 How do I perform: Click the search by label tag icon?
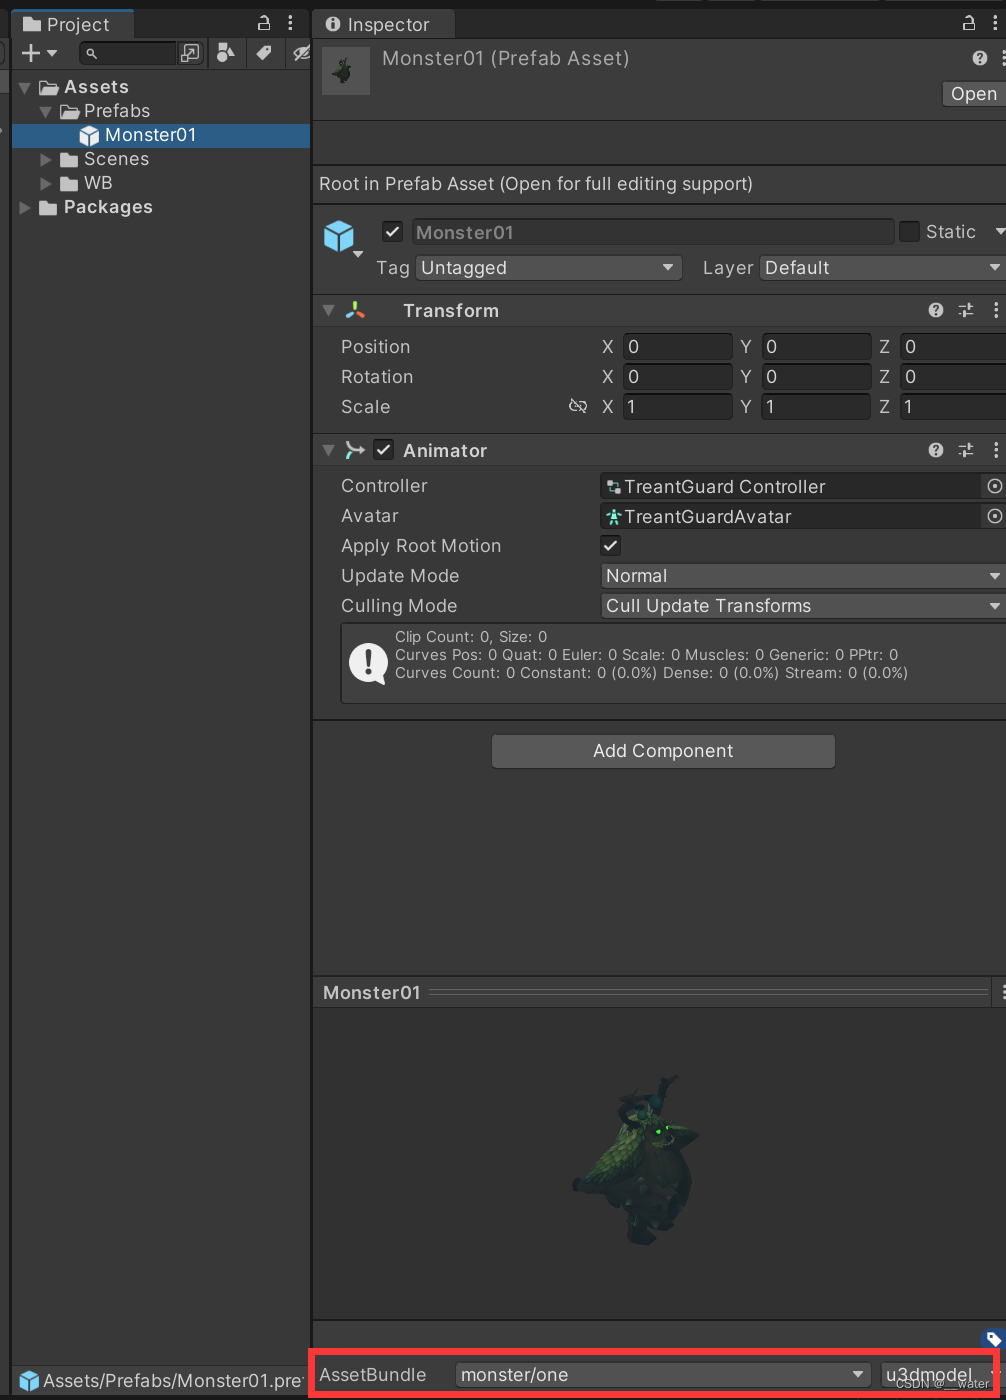click(263, 53)
